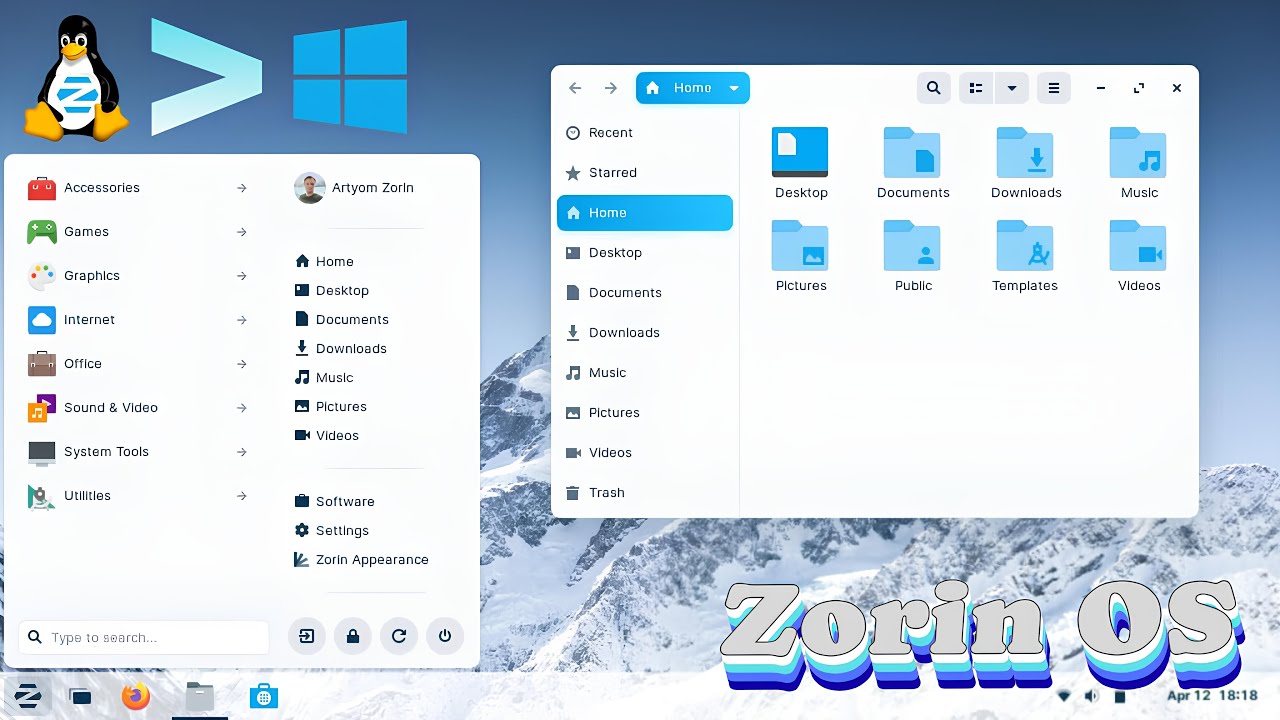This screenshot has width=1280, height=720.
Task: Open Videos from start menu places
Action: point(327,435)
